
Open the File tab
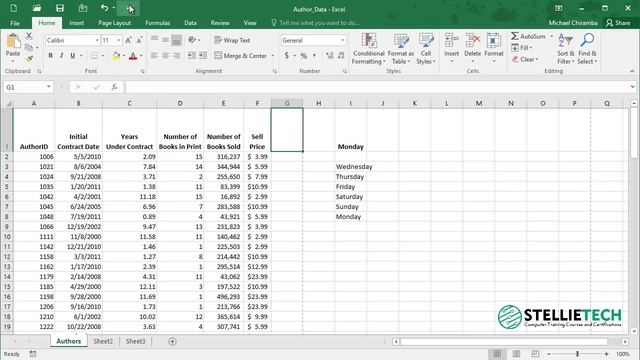[15, 23]
